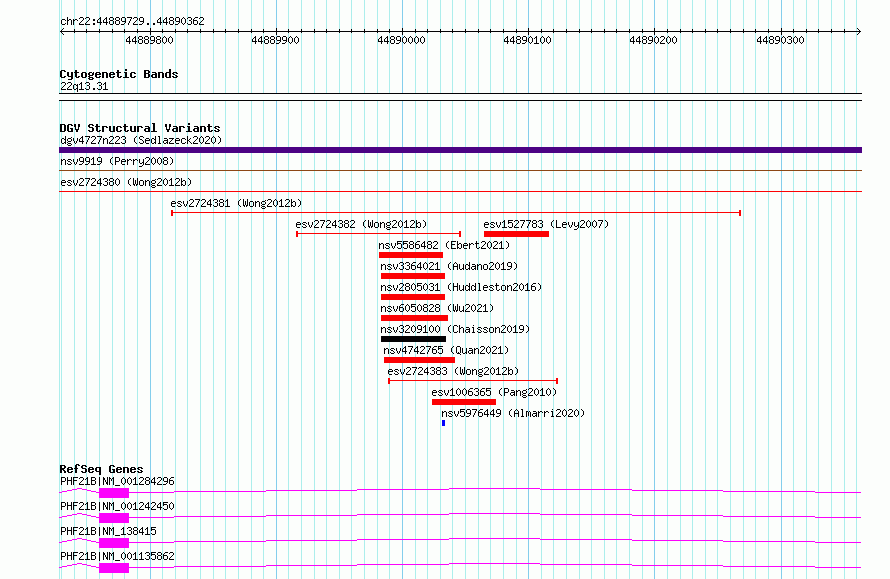
Task: Click the chr22:44889729..44890362 coordinate text
Action: pyautogui.click(x=132, y=22)
